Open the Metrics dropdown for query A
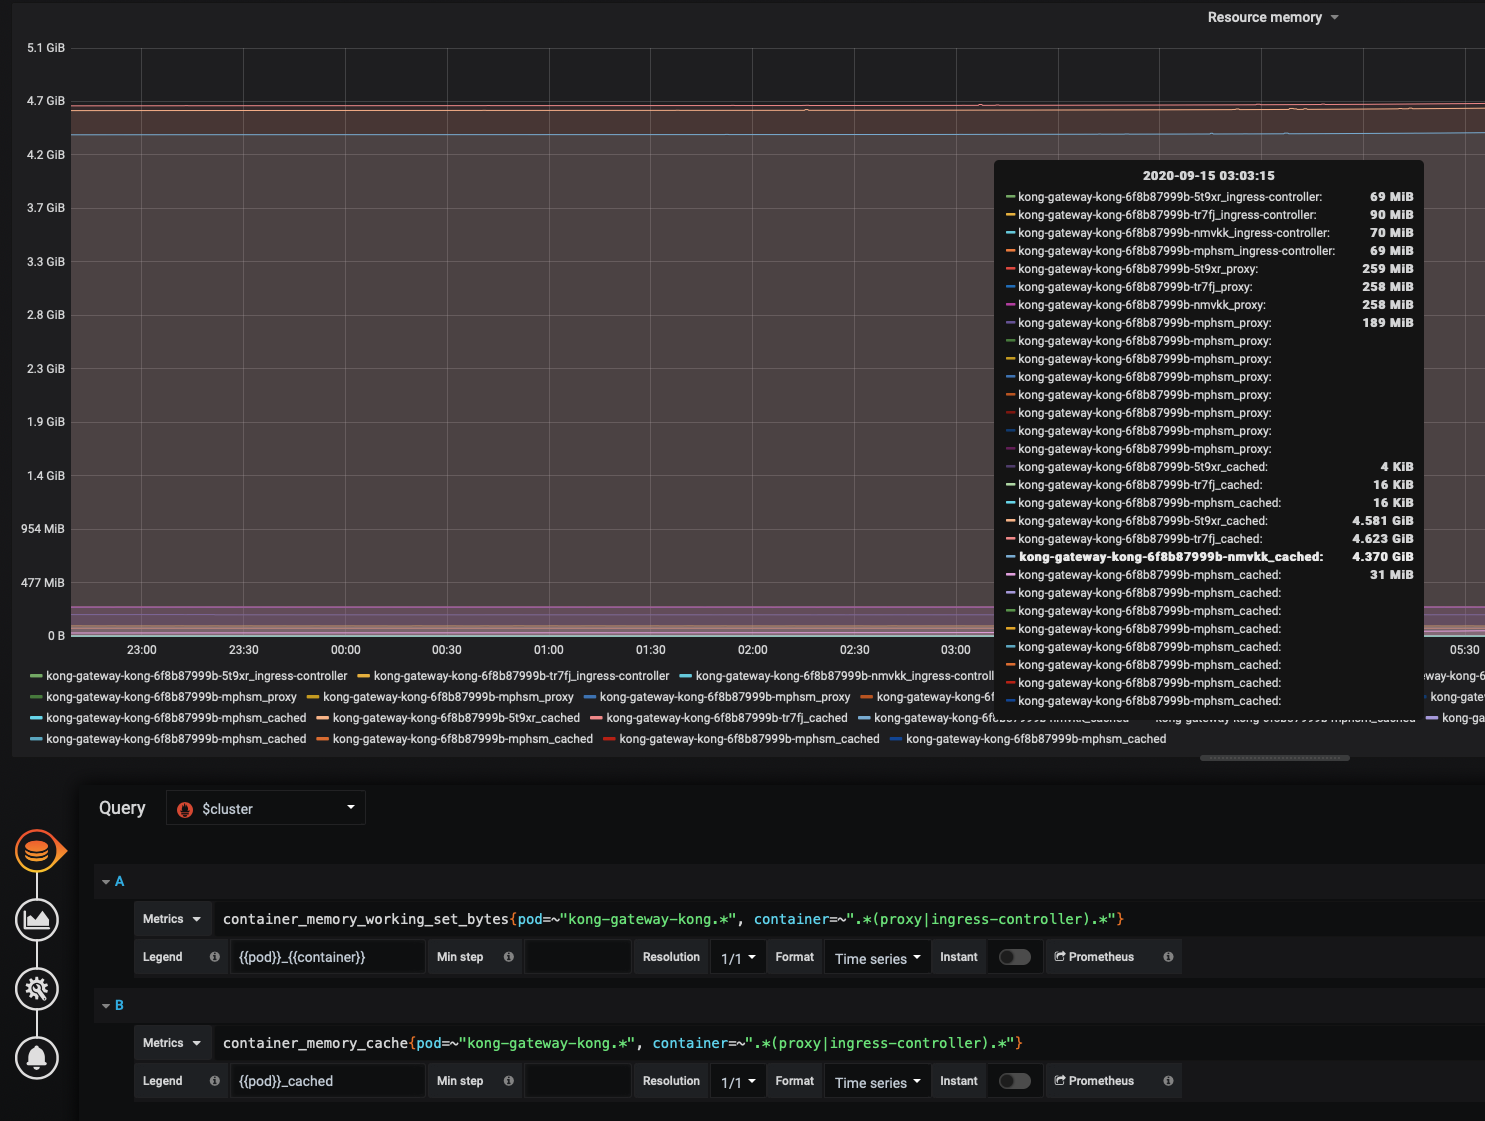The image size is (1485, 1121). coord(172,919)
